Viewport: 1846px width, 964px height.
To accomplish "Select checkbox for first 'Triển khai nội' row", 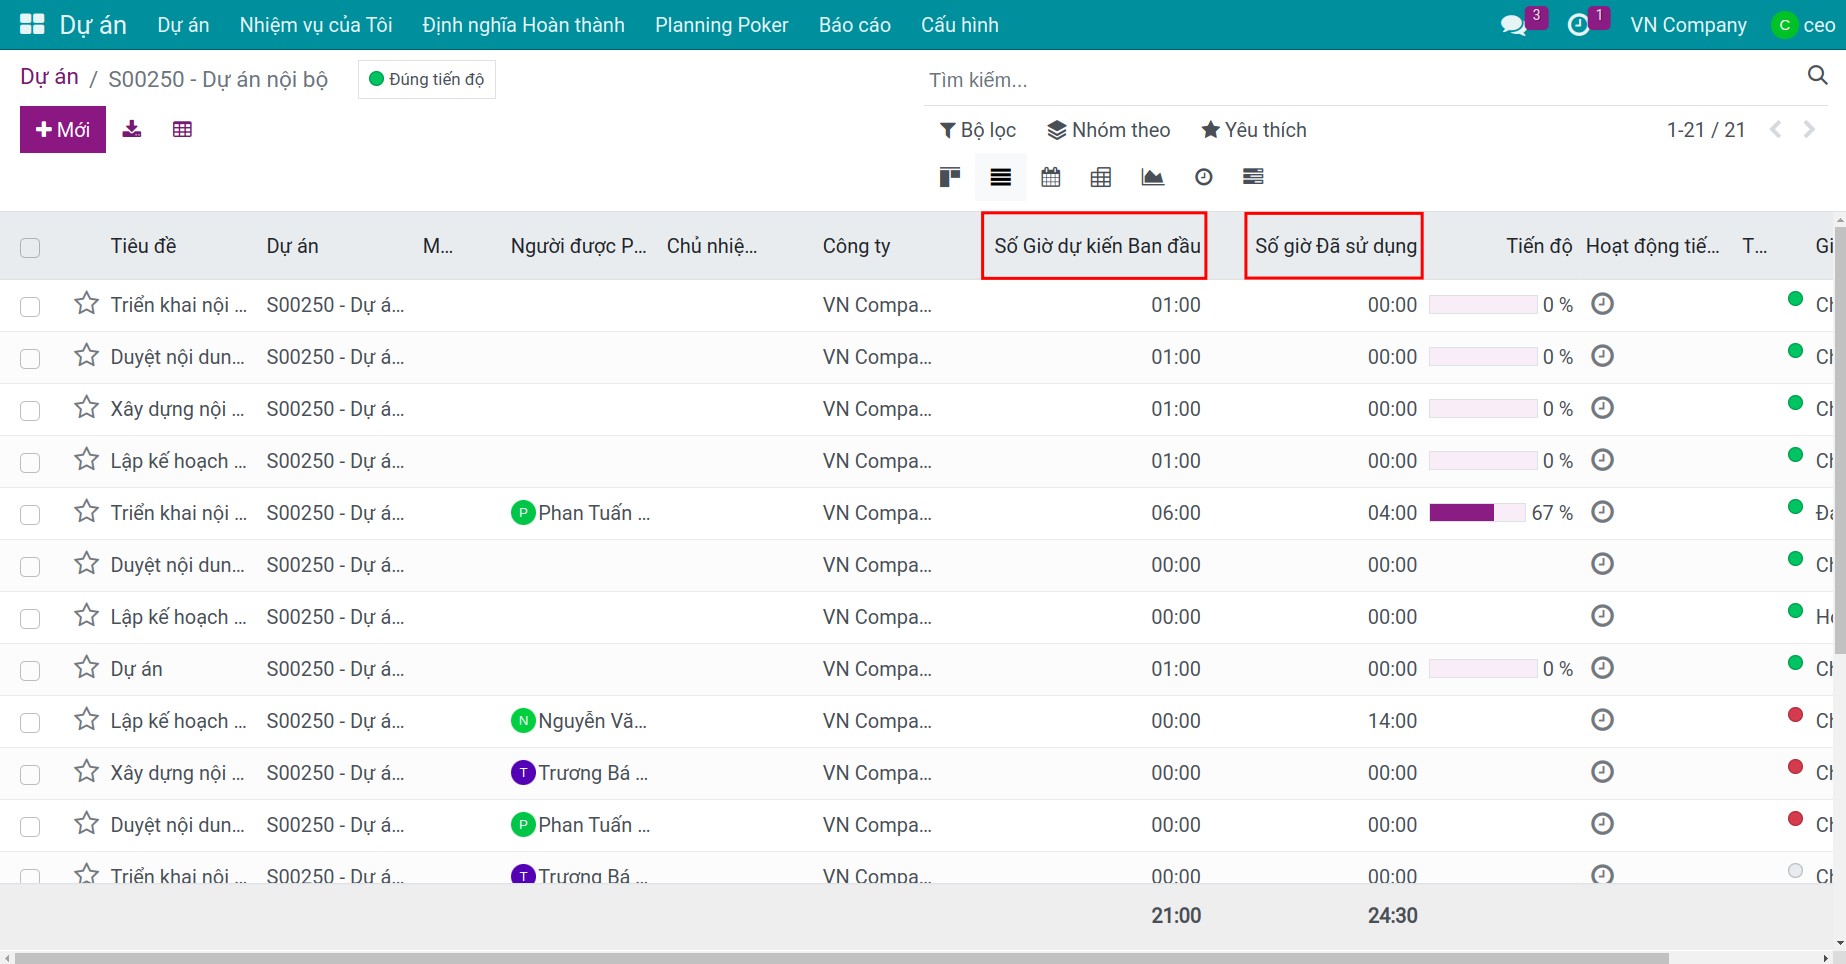I will [30, 306].
